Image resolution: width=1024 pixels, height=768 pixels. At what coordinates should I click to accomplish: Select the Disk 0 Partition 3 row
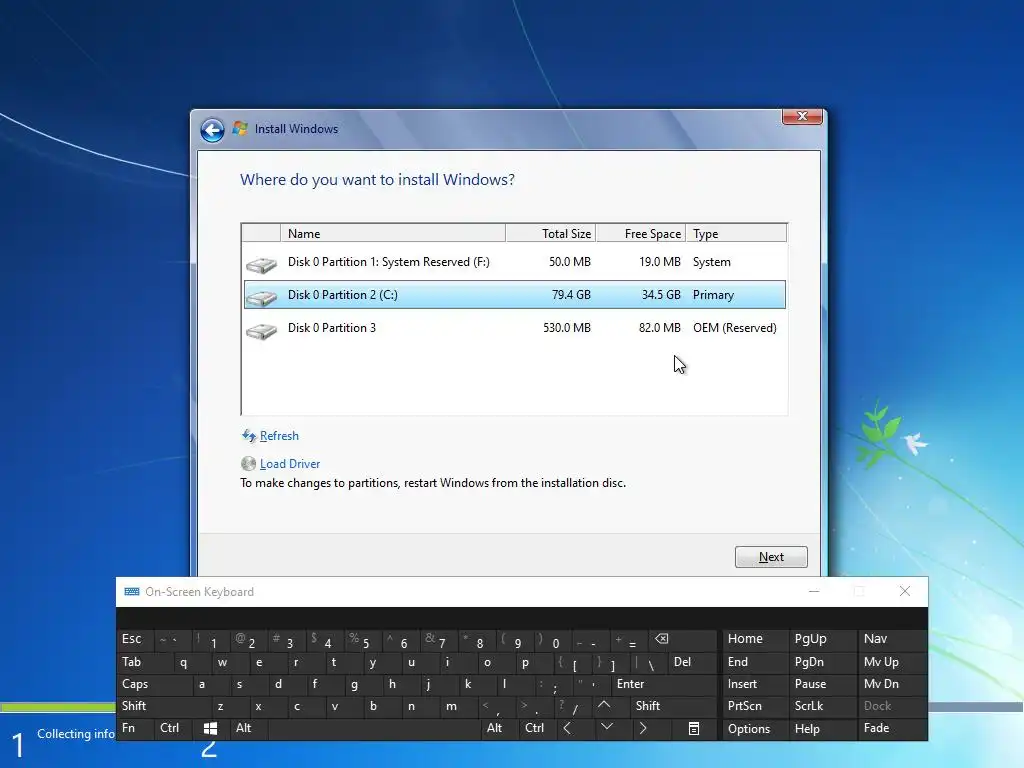515,328
